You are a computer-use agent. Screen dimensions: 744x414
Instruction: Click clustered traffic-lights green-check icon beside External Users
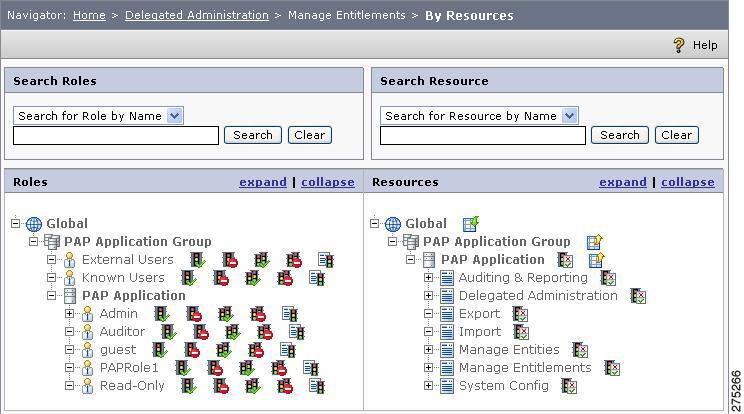[x=261, y=260]
